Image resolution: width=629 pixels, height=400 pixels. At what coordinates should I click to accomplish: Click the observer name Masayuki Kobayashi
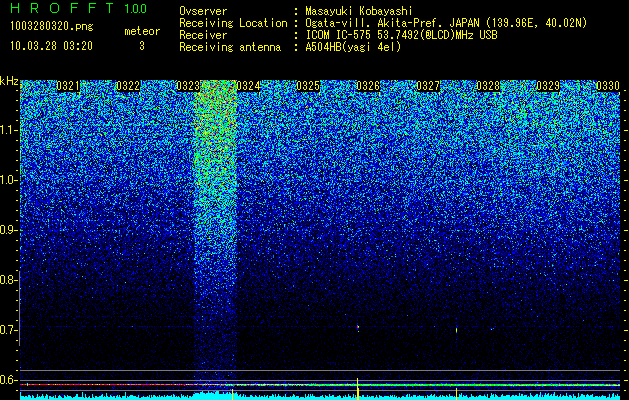point(359,11)
